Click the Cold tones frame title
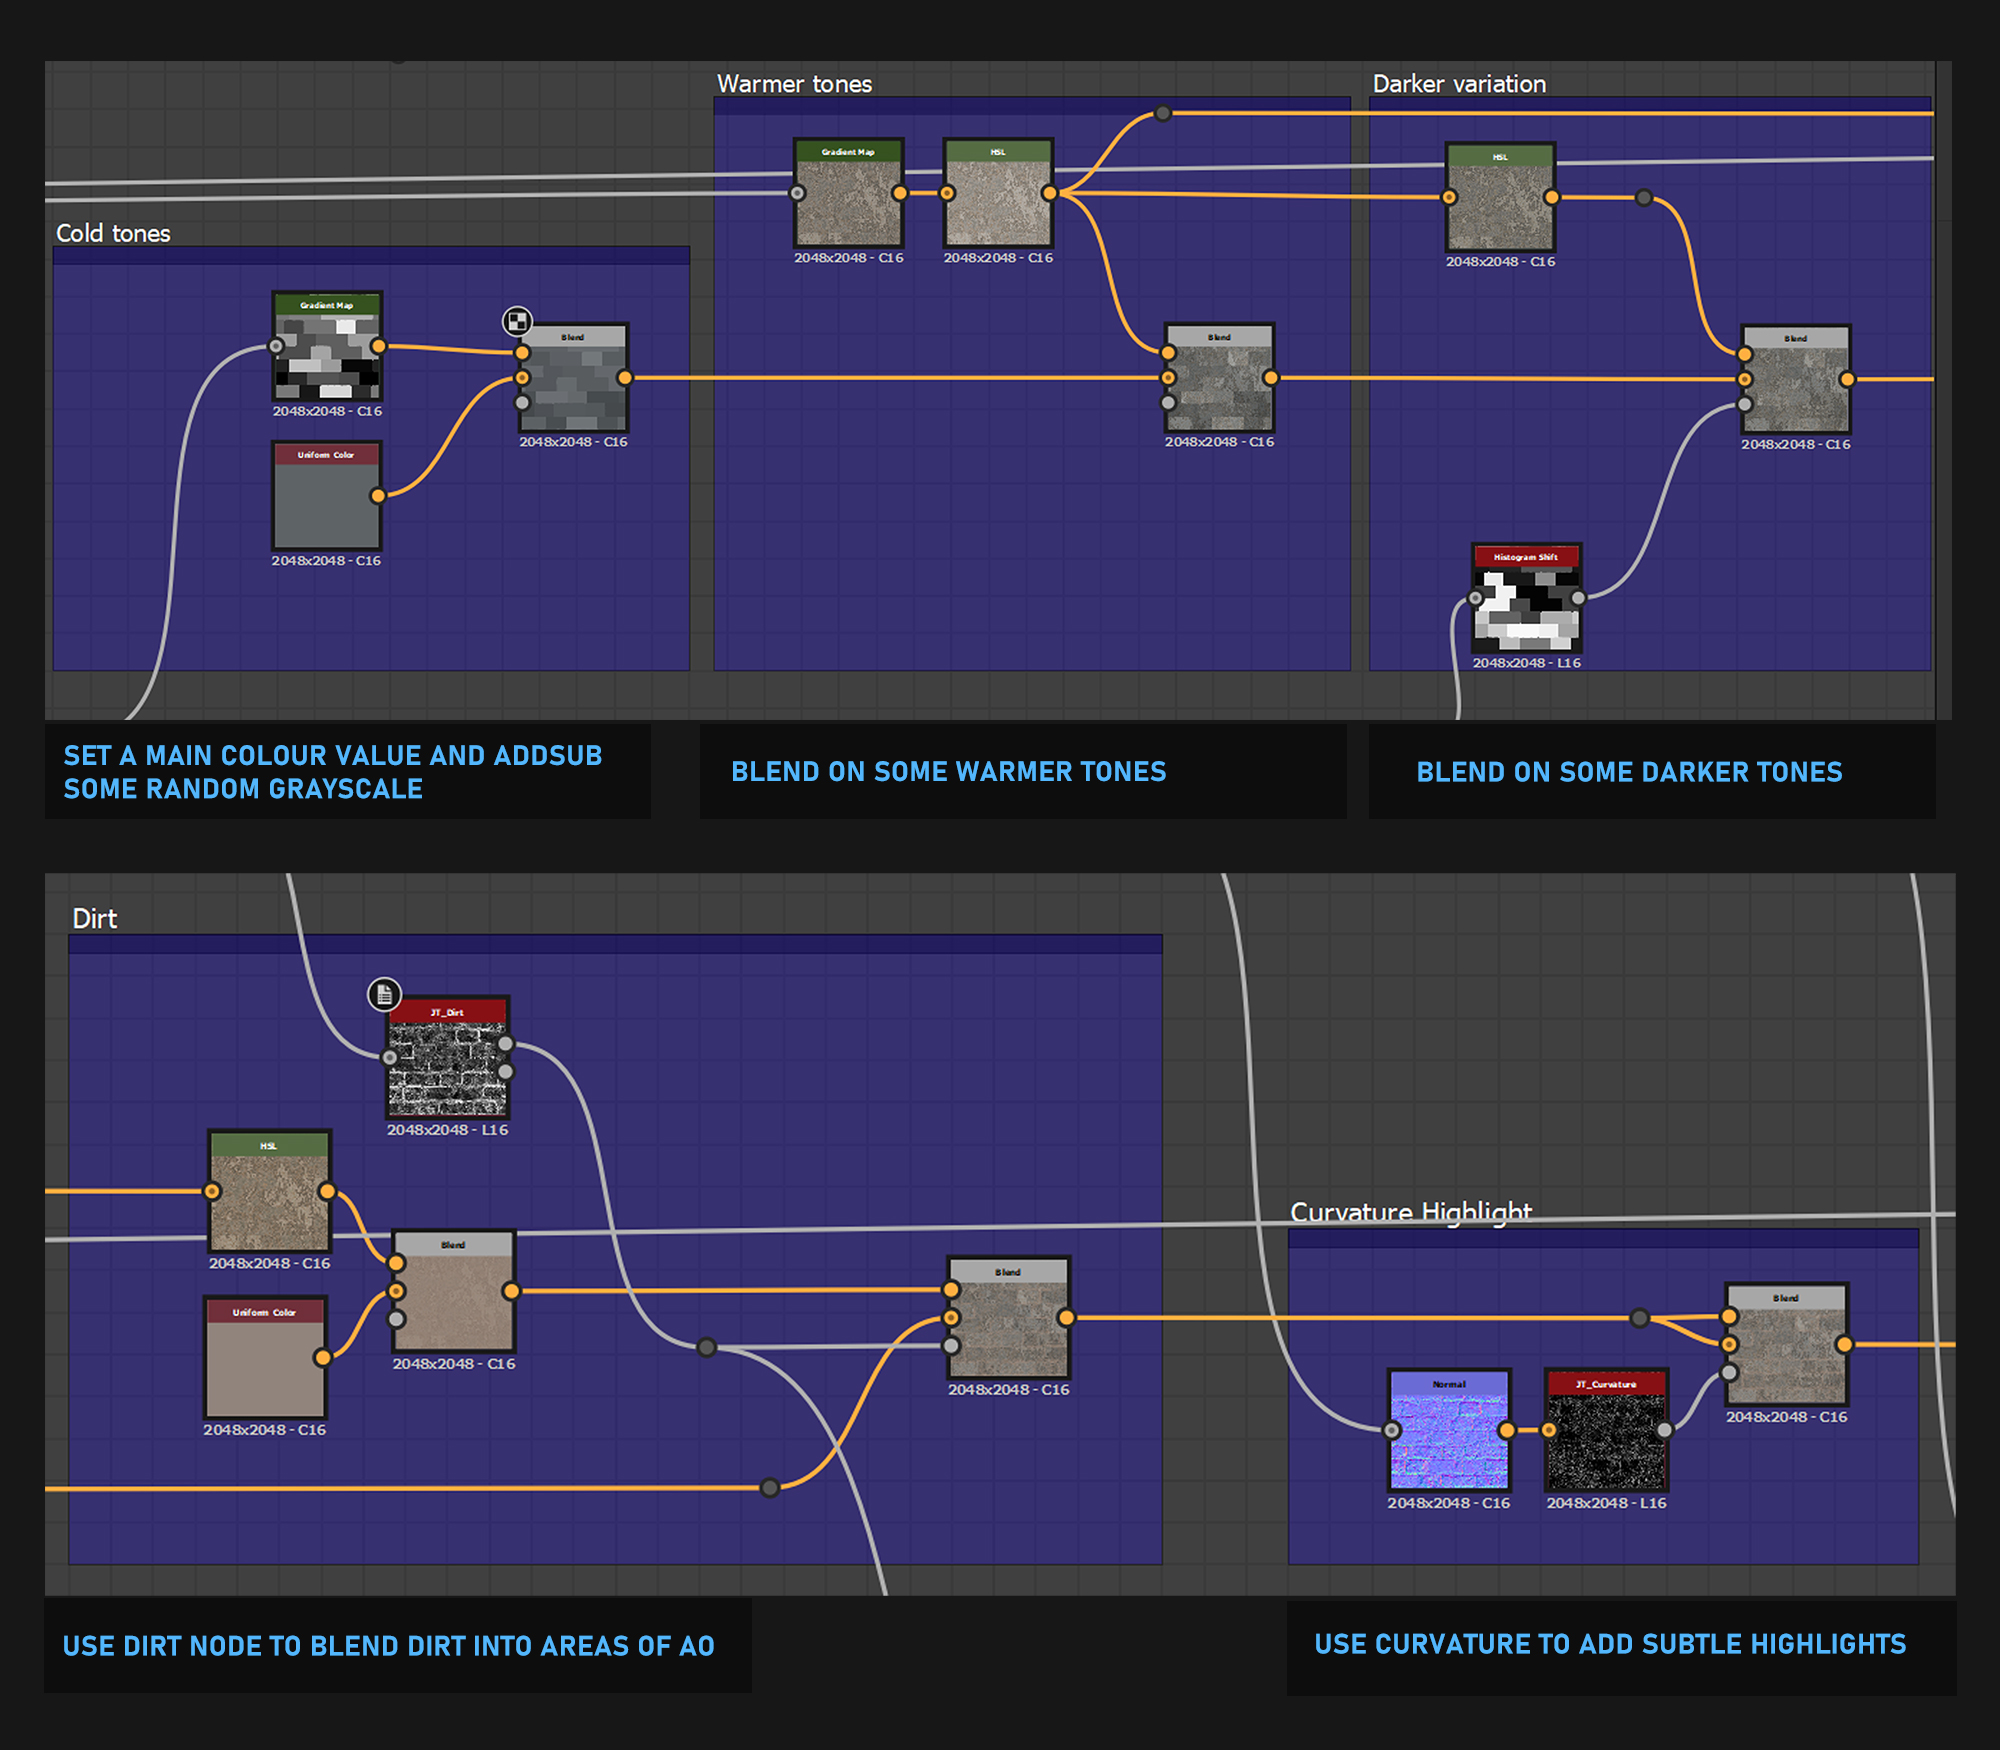 point(113,234)
